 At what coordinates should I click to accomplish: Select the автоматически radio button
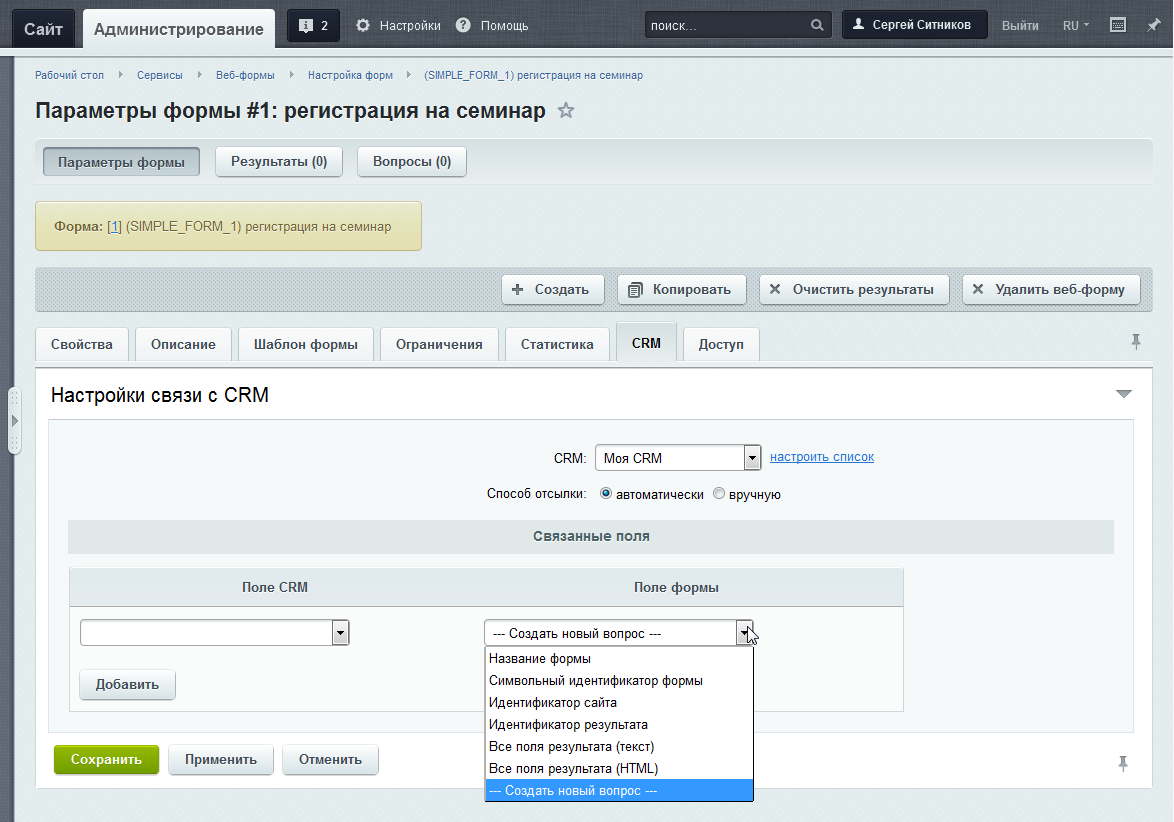pos(606,494)
